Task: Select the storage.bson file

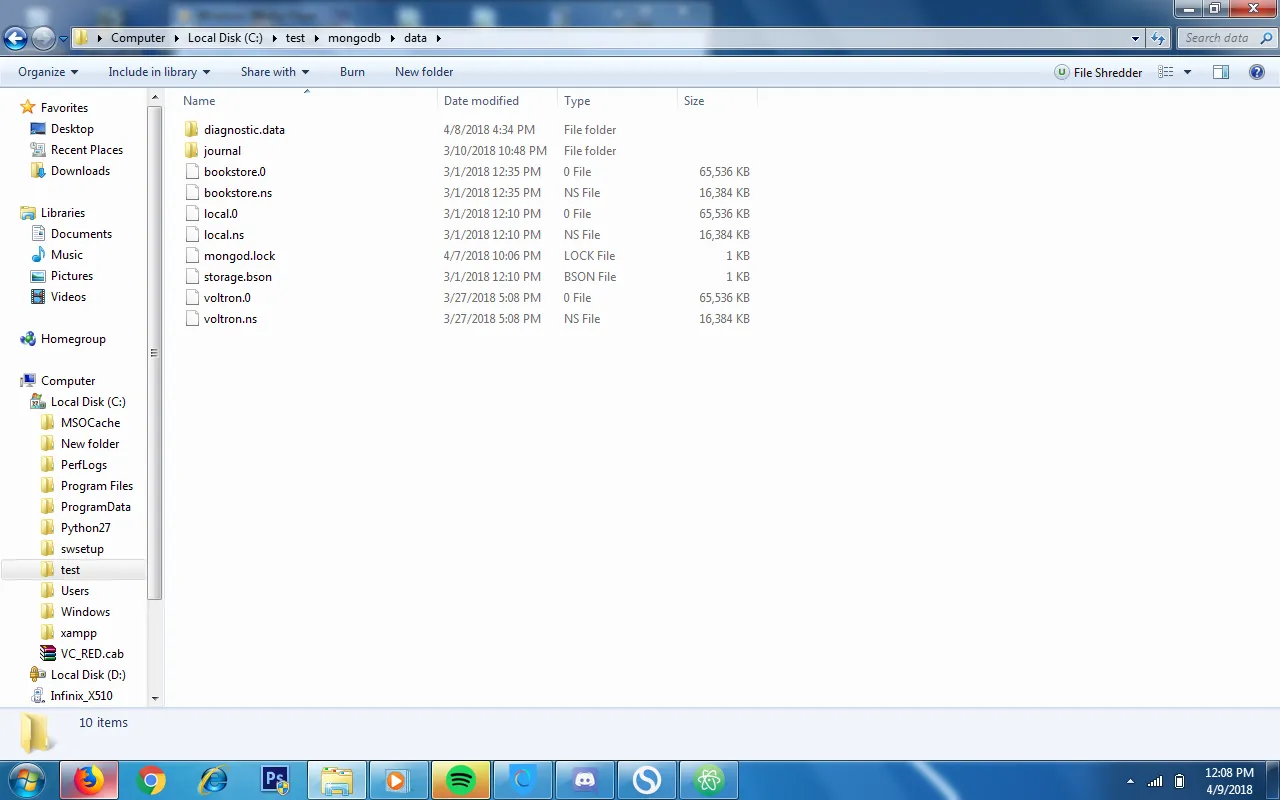Action: tap(238, 277)
